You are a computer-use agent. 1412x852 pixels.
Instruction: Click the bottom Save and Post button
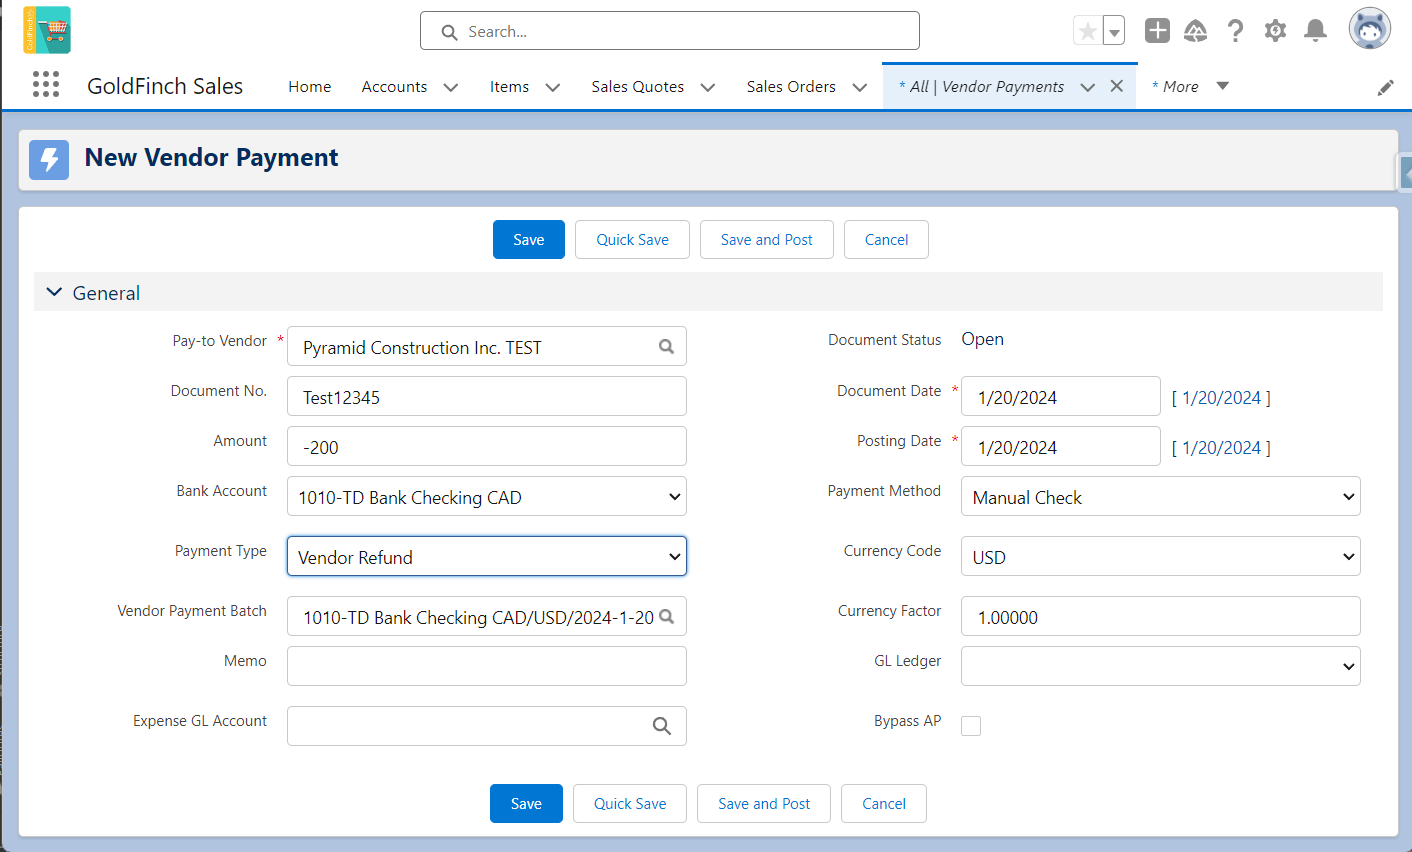coord(764,804)
